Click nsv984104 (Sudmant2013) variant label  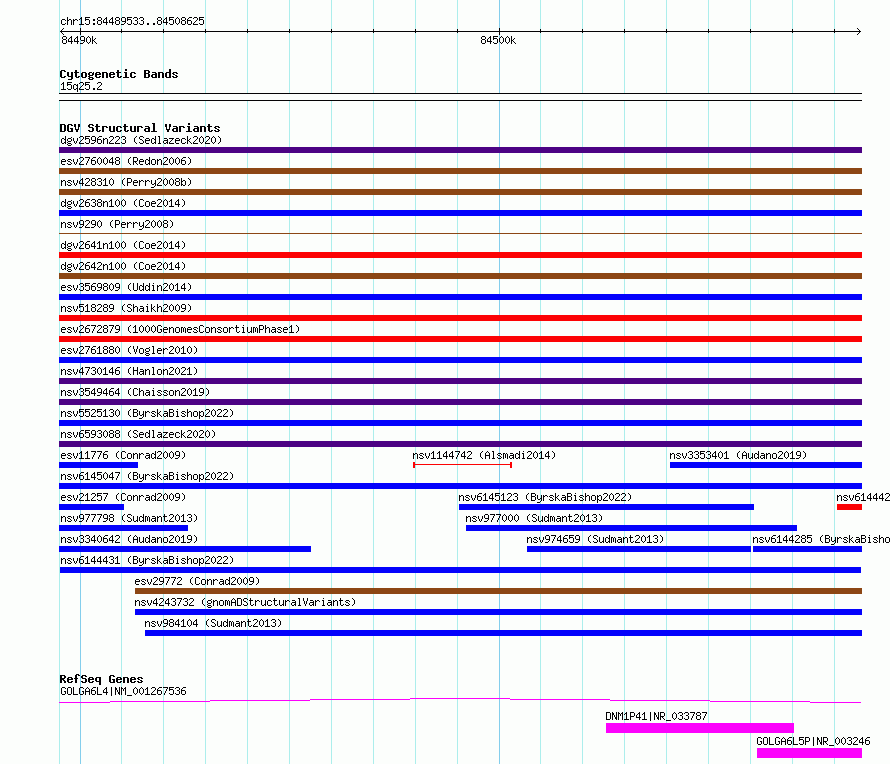tap(213, 623)
